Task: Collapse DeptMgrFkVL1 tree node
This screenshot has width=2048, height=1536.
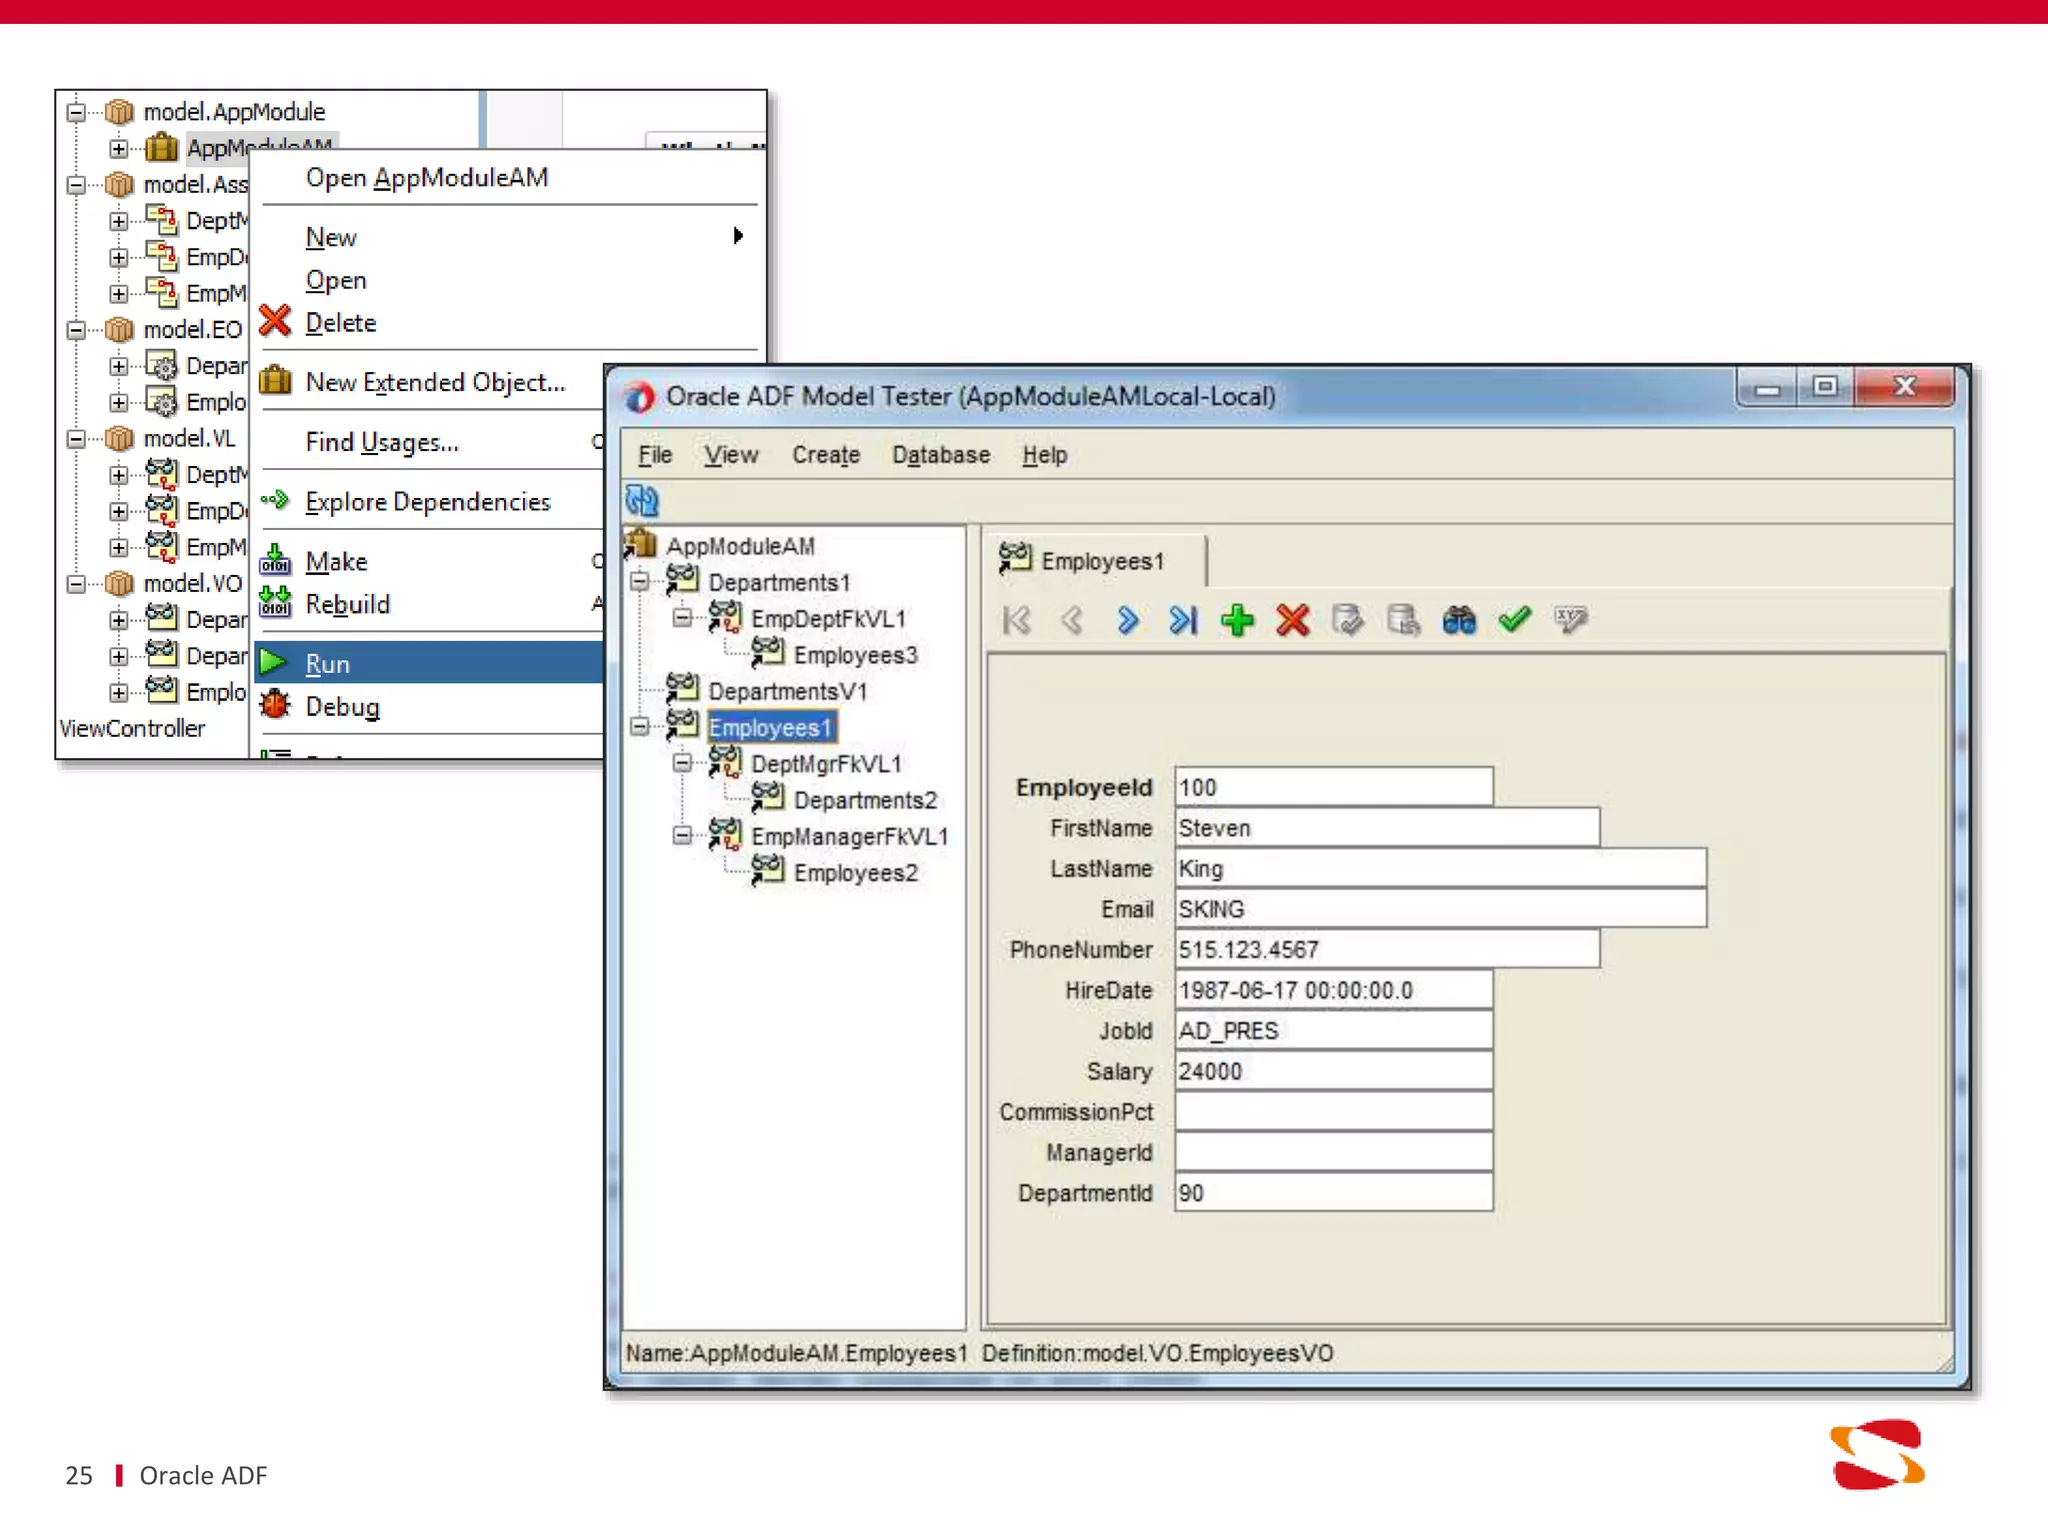Action: pos(682,763)
